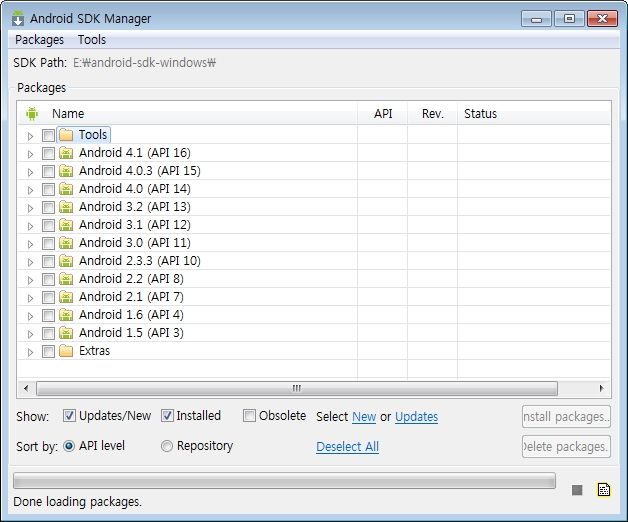Enable the Obsolete filter checkbox
This screenshot has width=628, height=522.
249,416
